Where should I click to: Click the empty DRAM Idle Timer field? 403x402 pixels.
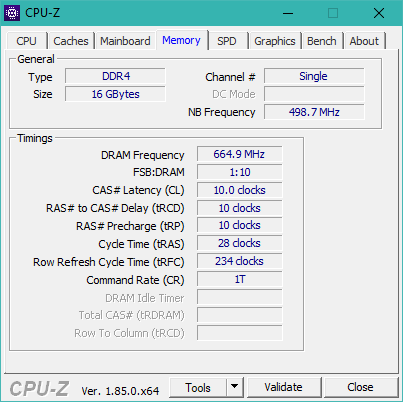pos(239,297)
